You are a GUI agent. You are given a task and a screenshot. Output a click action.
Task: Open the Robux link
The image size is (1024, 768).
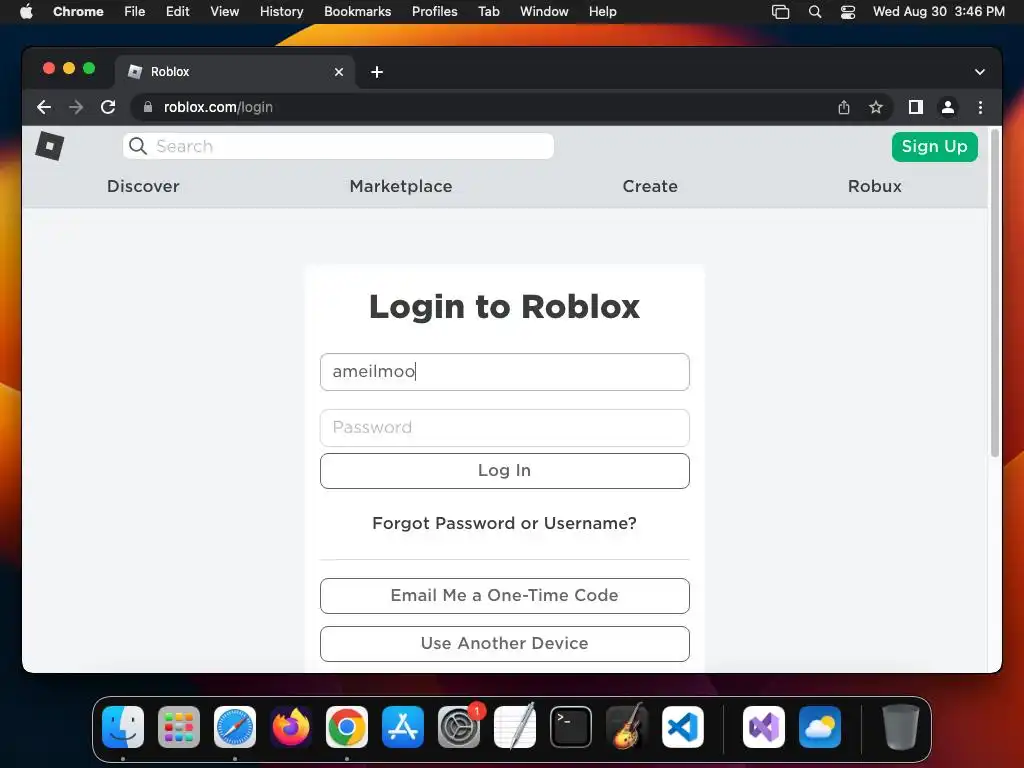coord(874,186)
